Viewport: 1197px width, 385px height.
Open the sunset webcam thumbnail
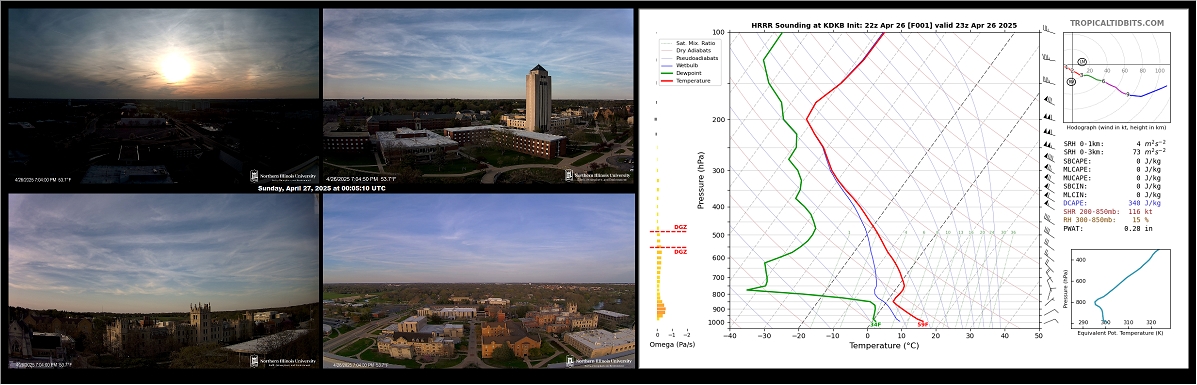(163, 96)
